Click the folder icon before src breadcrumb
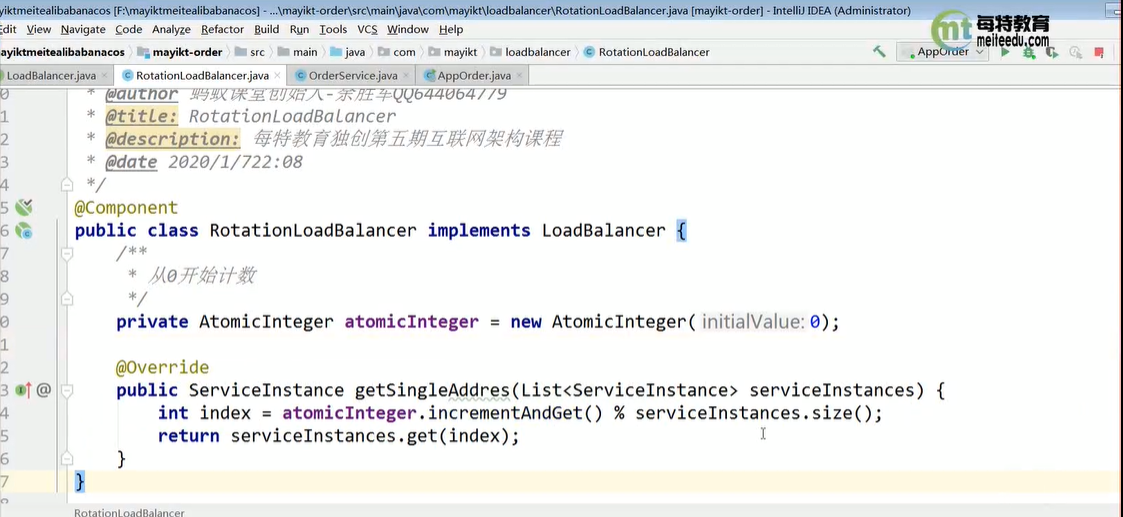 [239, 52]
